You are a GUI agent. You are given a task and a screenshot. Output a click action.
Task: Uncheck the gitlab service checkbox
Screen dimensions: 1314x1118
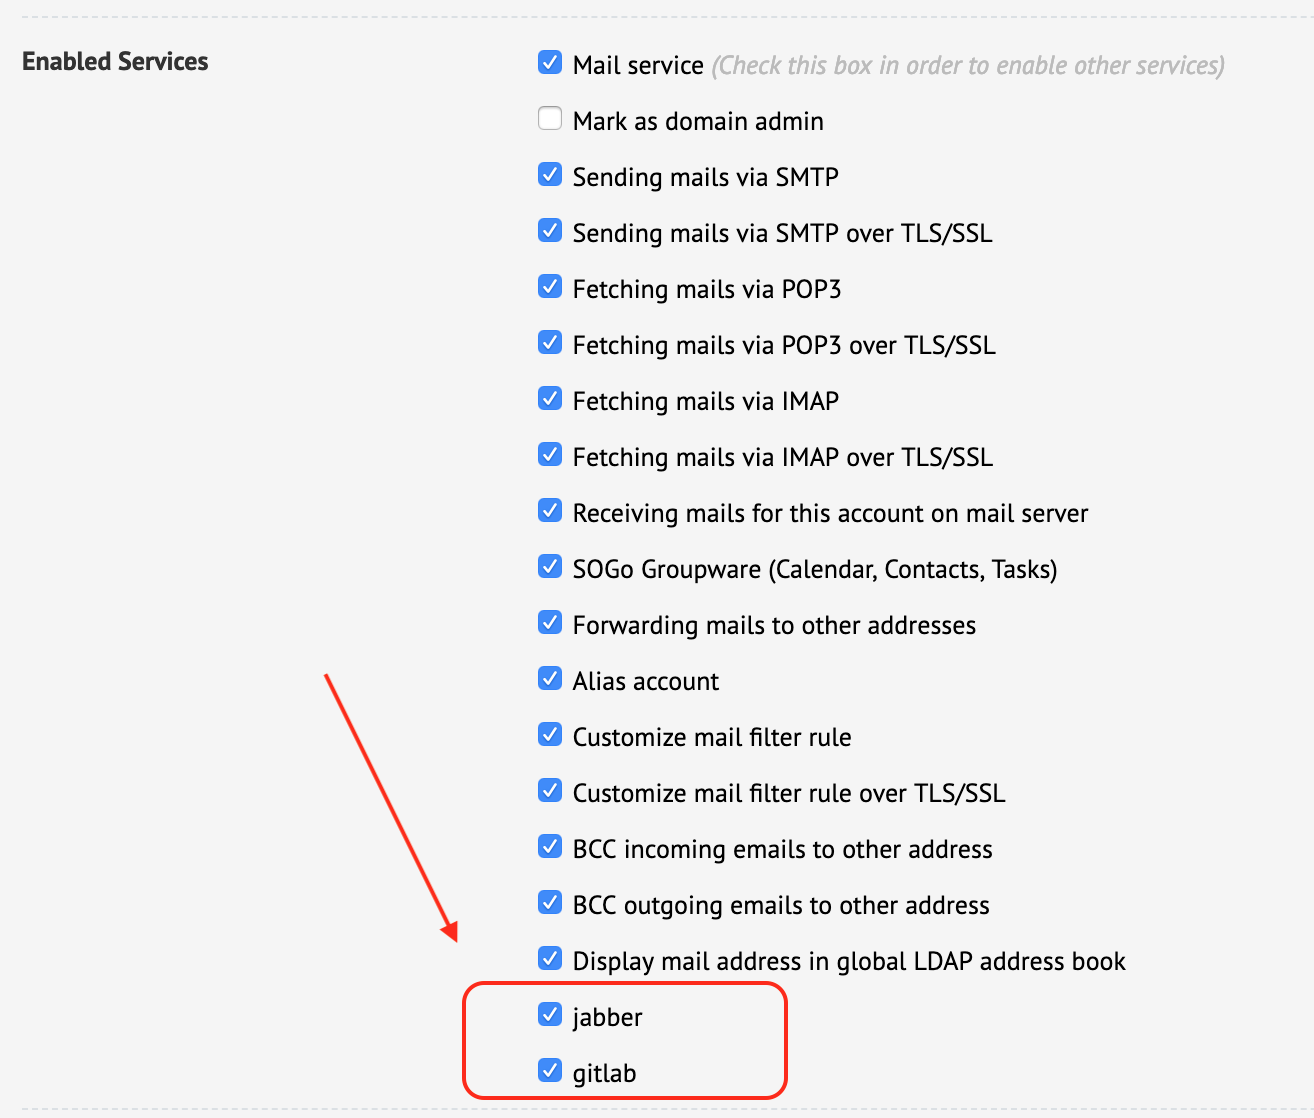tap(550, 1071)
